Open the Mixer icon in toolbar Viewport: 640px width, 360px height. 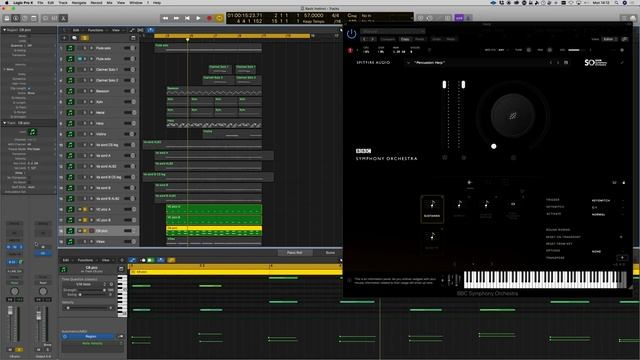pyautogui.click(x=54, y=18)
